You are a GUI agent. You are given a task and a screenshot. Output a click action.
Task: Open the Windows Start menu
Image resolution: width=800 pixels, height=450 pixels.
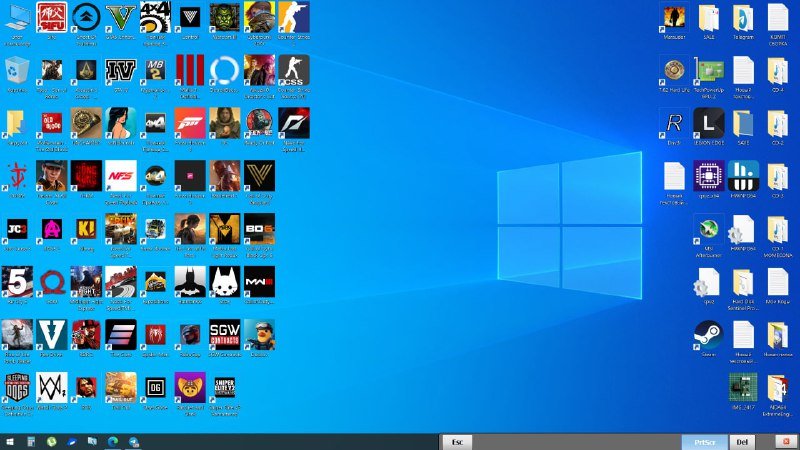click(10, 441)
